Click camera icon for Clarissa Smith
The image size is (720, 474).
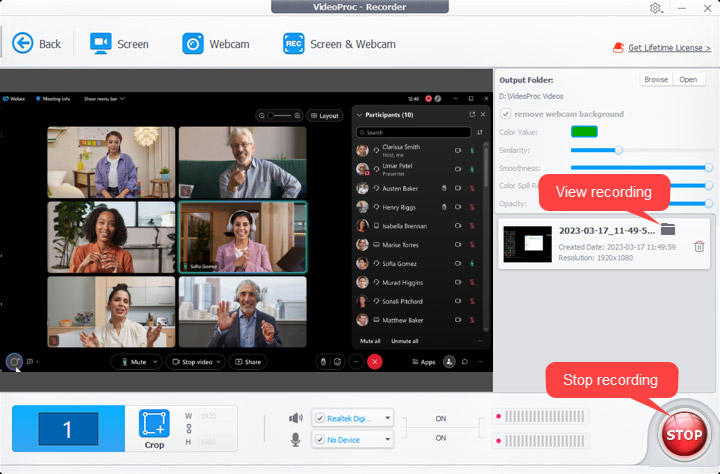[x=458, y=150]
